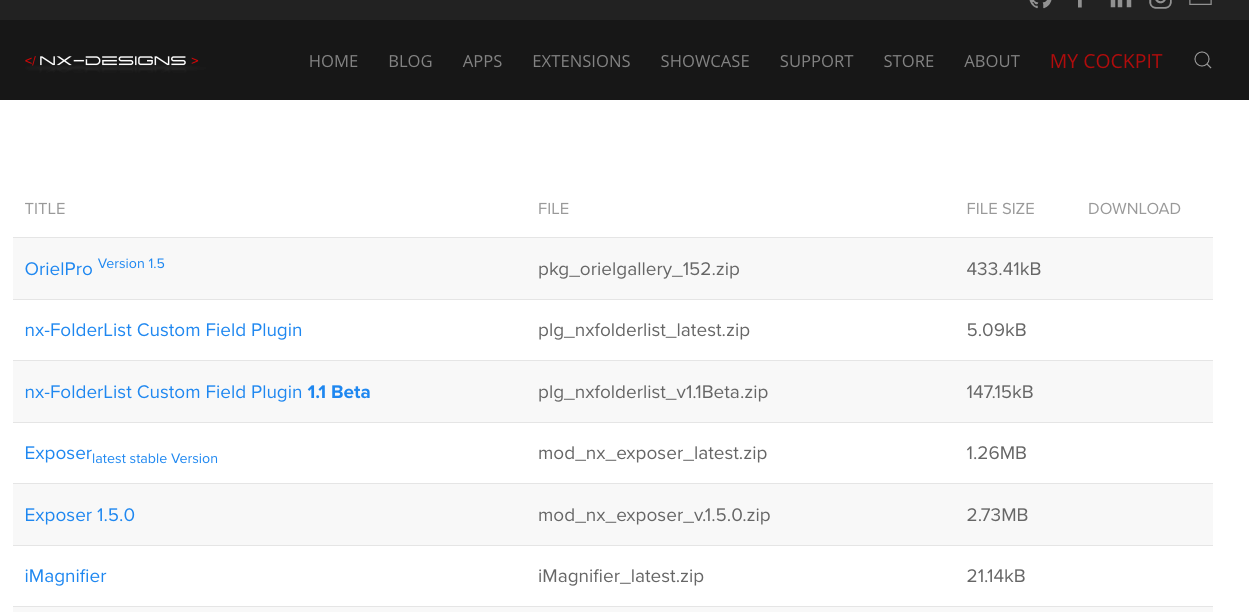Select the STORE menu entry
Screen dimensions: 1249x612
click(908, 61)
